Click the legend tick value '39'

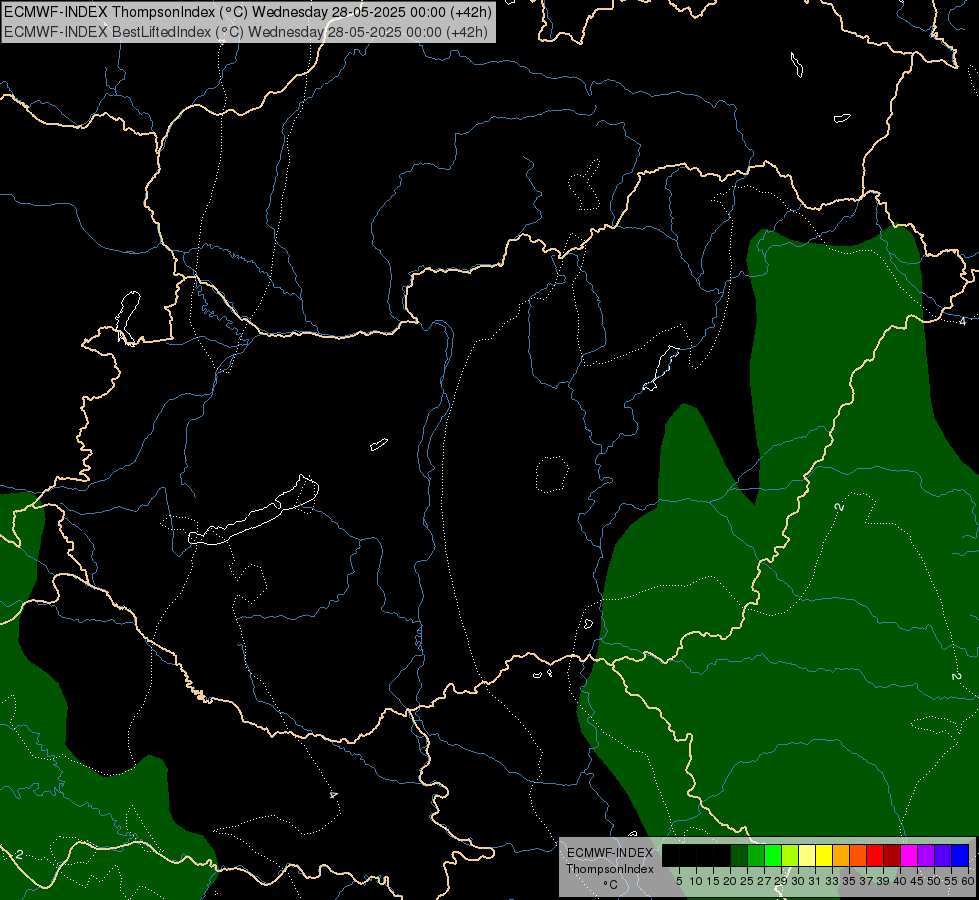(883, 881)
